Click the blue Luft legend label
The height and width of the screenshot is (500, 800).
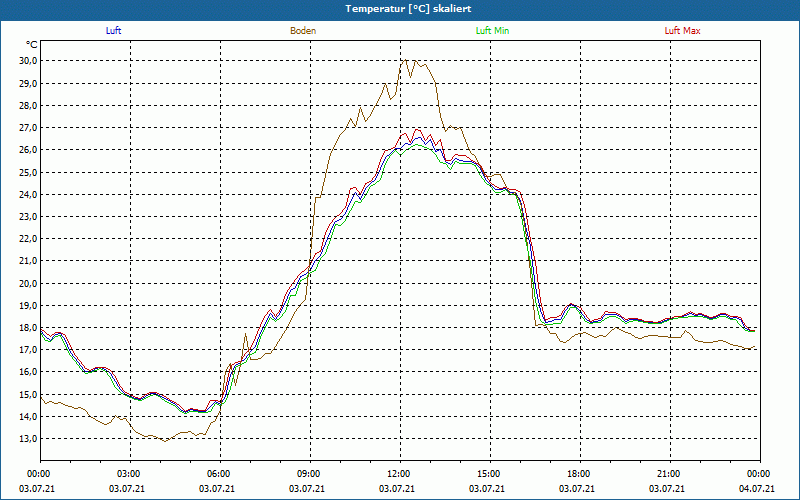tap(113, 31)
